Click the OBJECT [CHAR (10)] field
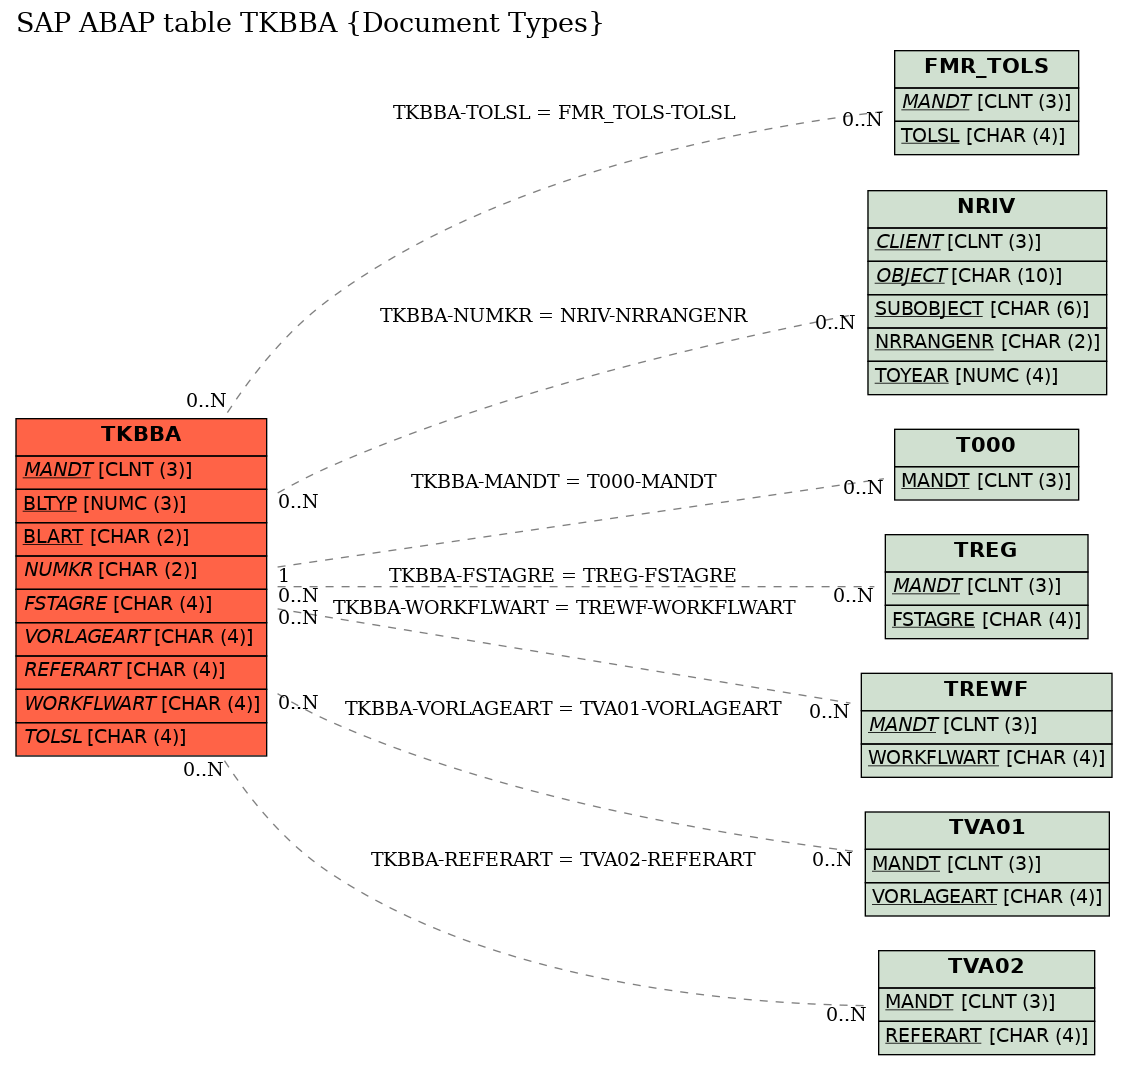This screenshot has width=1128, height=1065. pos(987,278)
